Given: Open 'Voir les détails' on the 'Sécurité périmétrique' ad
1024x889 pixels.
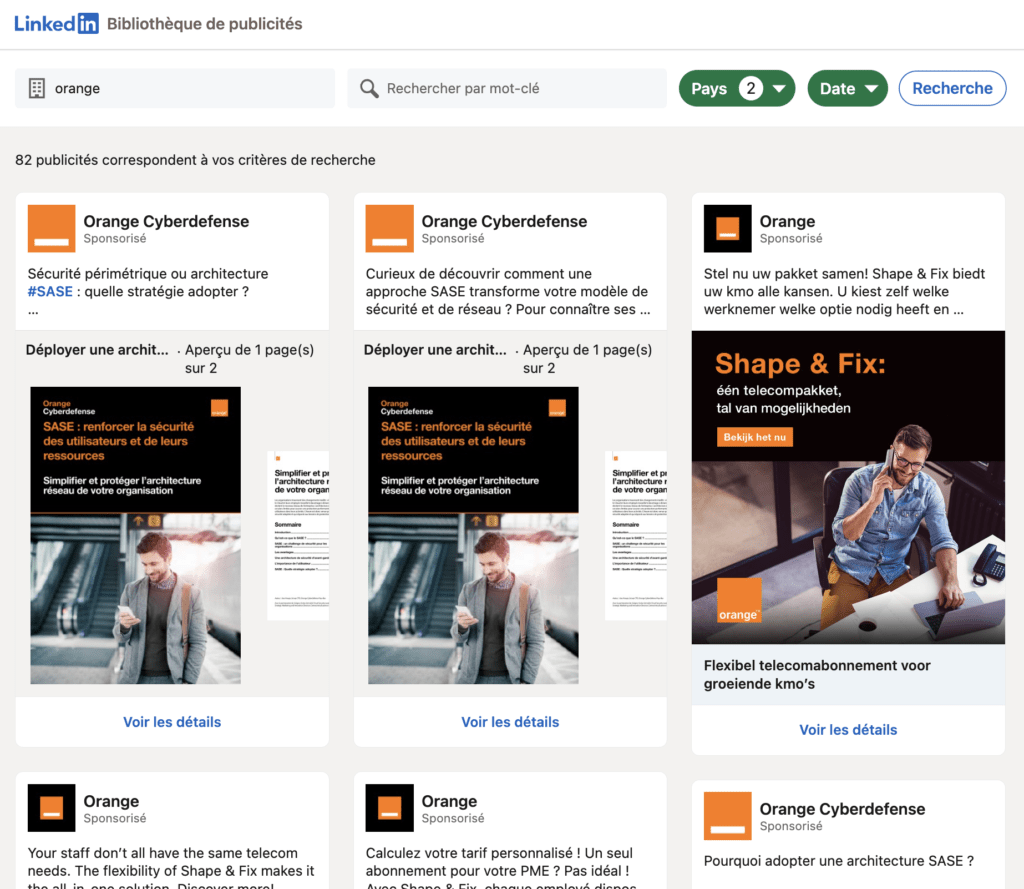Looking at the screenshot, I should tap(172, 722).
